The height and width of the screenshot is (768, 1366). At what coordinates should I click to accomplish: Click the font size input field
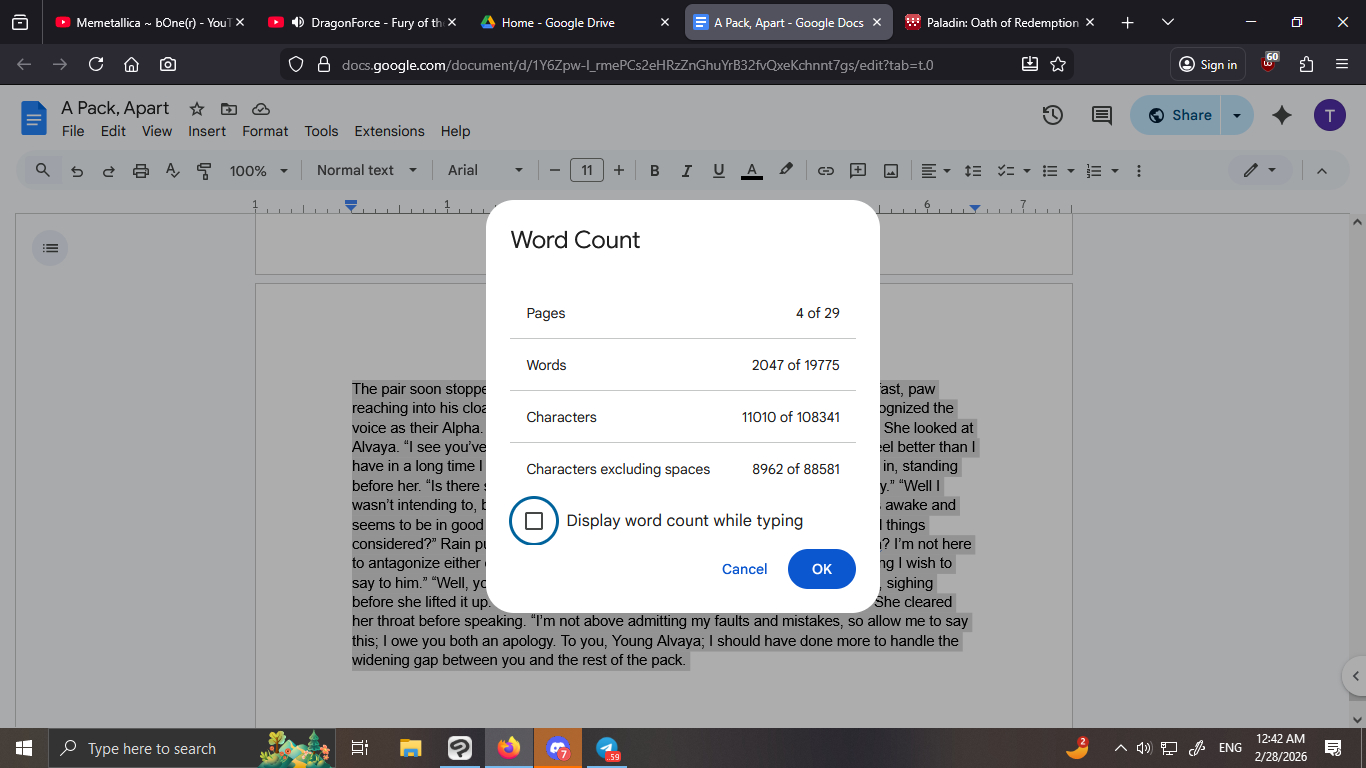click(x=586, y=171)
